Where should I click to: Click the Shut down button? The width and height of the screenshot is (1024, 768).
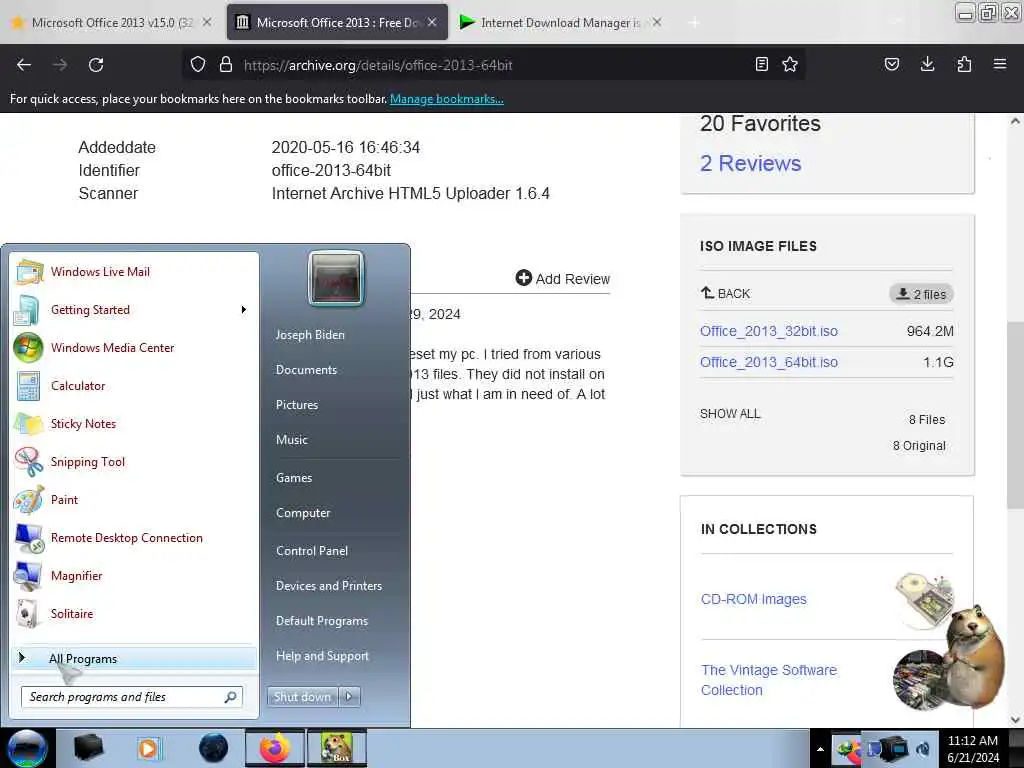click(x=302, y=697)
